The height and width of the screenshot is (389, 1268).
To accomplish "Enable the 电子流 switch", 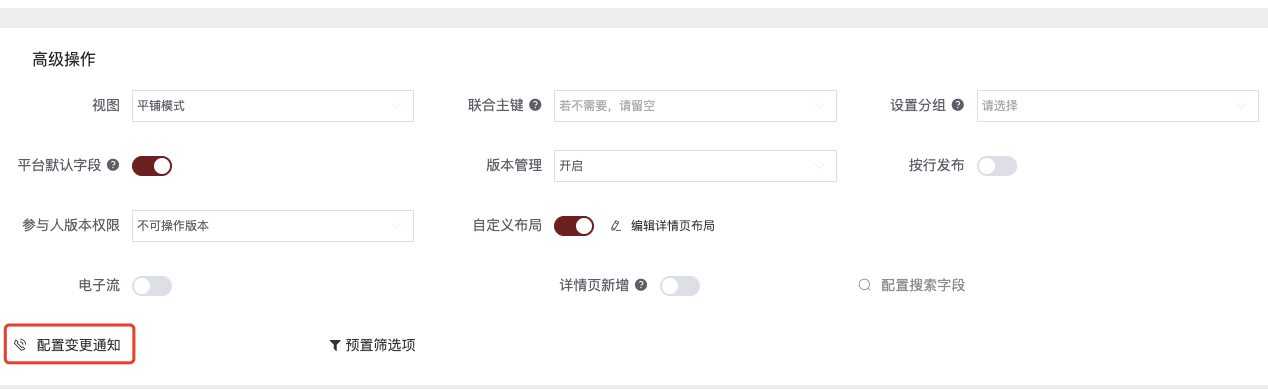I will pyautogui.click(x=152, y=286).
